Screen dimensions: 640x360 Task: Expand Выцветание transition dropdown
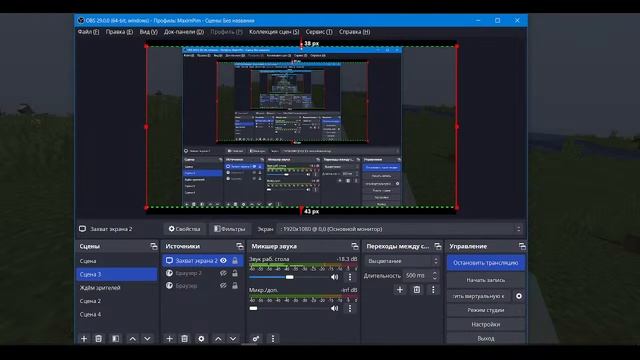pos(403,261)
